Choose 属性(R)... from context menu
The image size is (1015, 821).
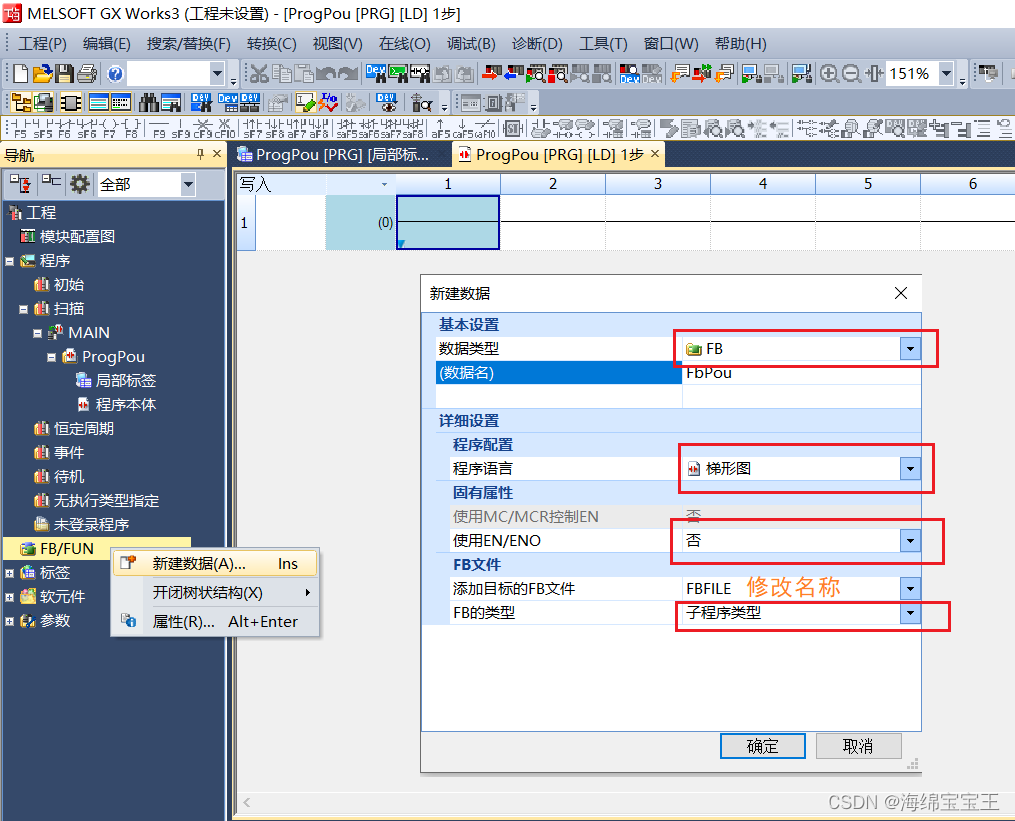pyautogui.click(x=215, y=622)
